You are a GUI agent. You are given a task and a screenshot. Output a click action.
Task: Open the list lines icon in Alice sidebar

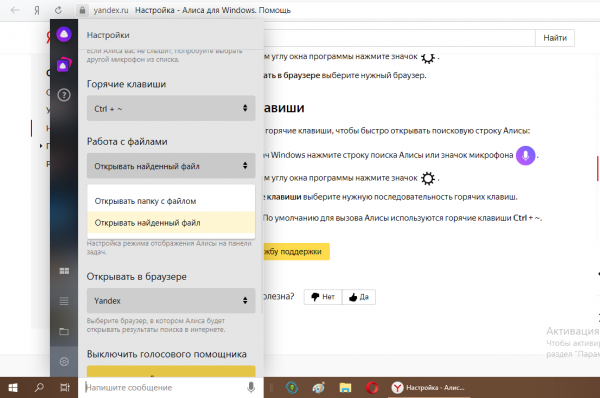64,301
